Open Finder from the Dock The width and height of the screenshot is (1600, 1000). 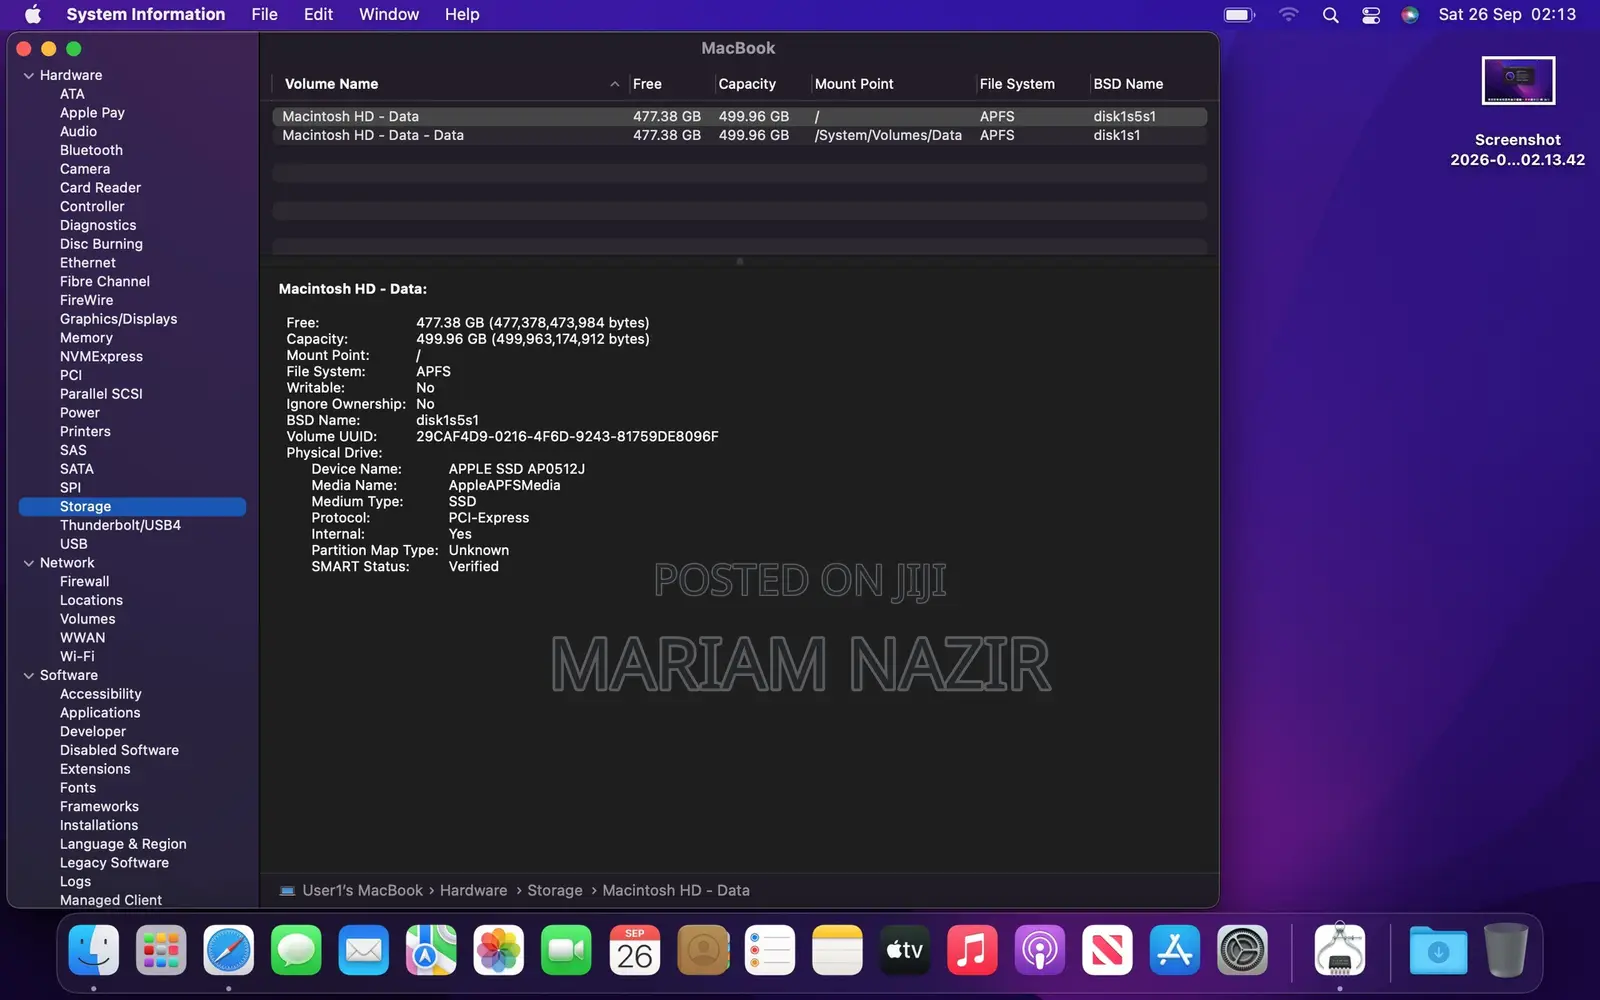pyautogui.click(x=94, y=949)
